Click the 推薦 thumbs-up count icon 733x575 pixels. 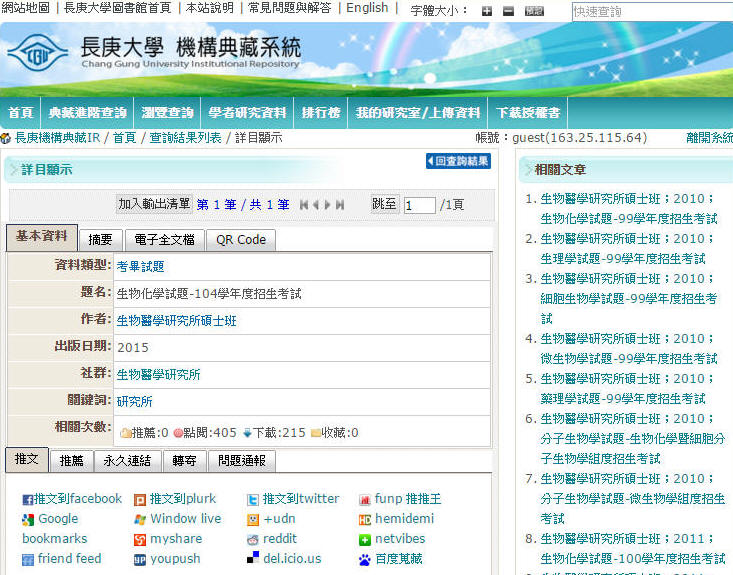(125, 433)
